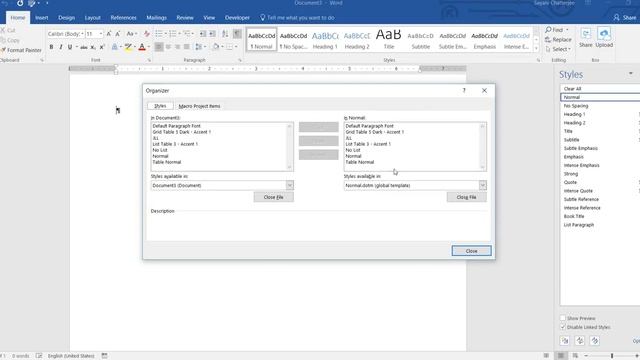Click Close button at bottom of Organizer

[x=471, y=251]
